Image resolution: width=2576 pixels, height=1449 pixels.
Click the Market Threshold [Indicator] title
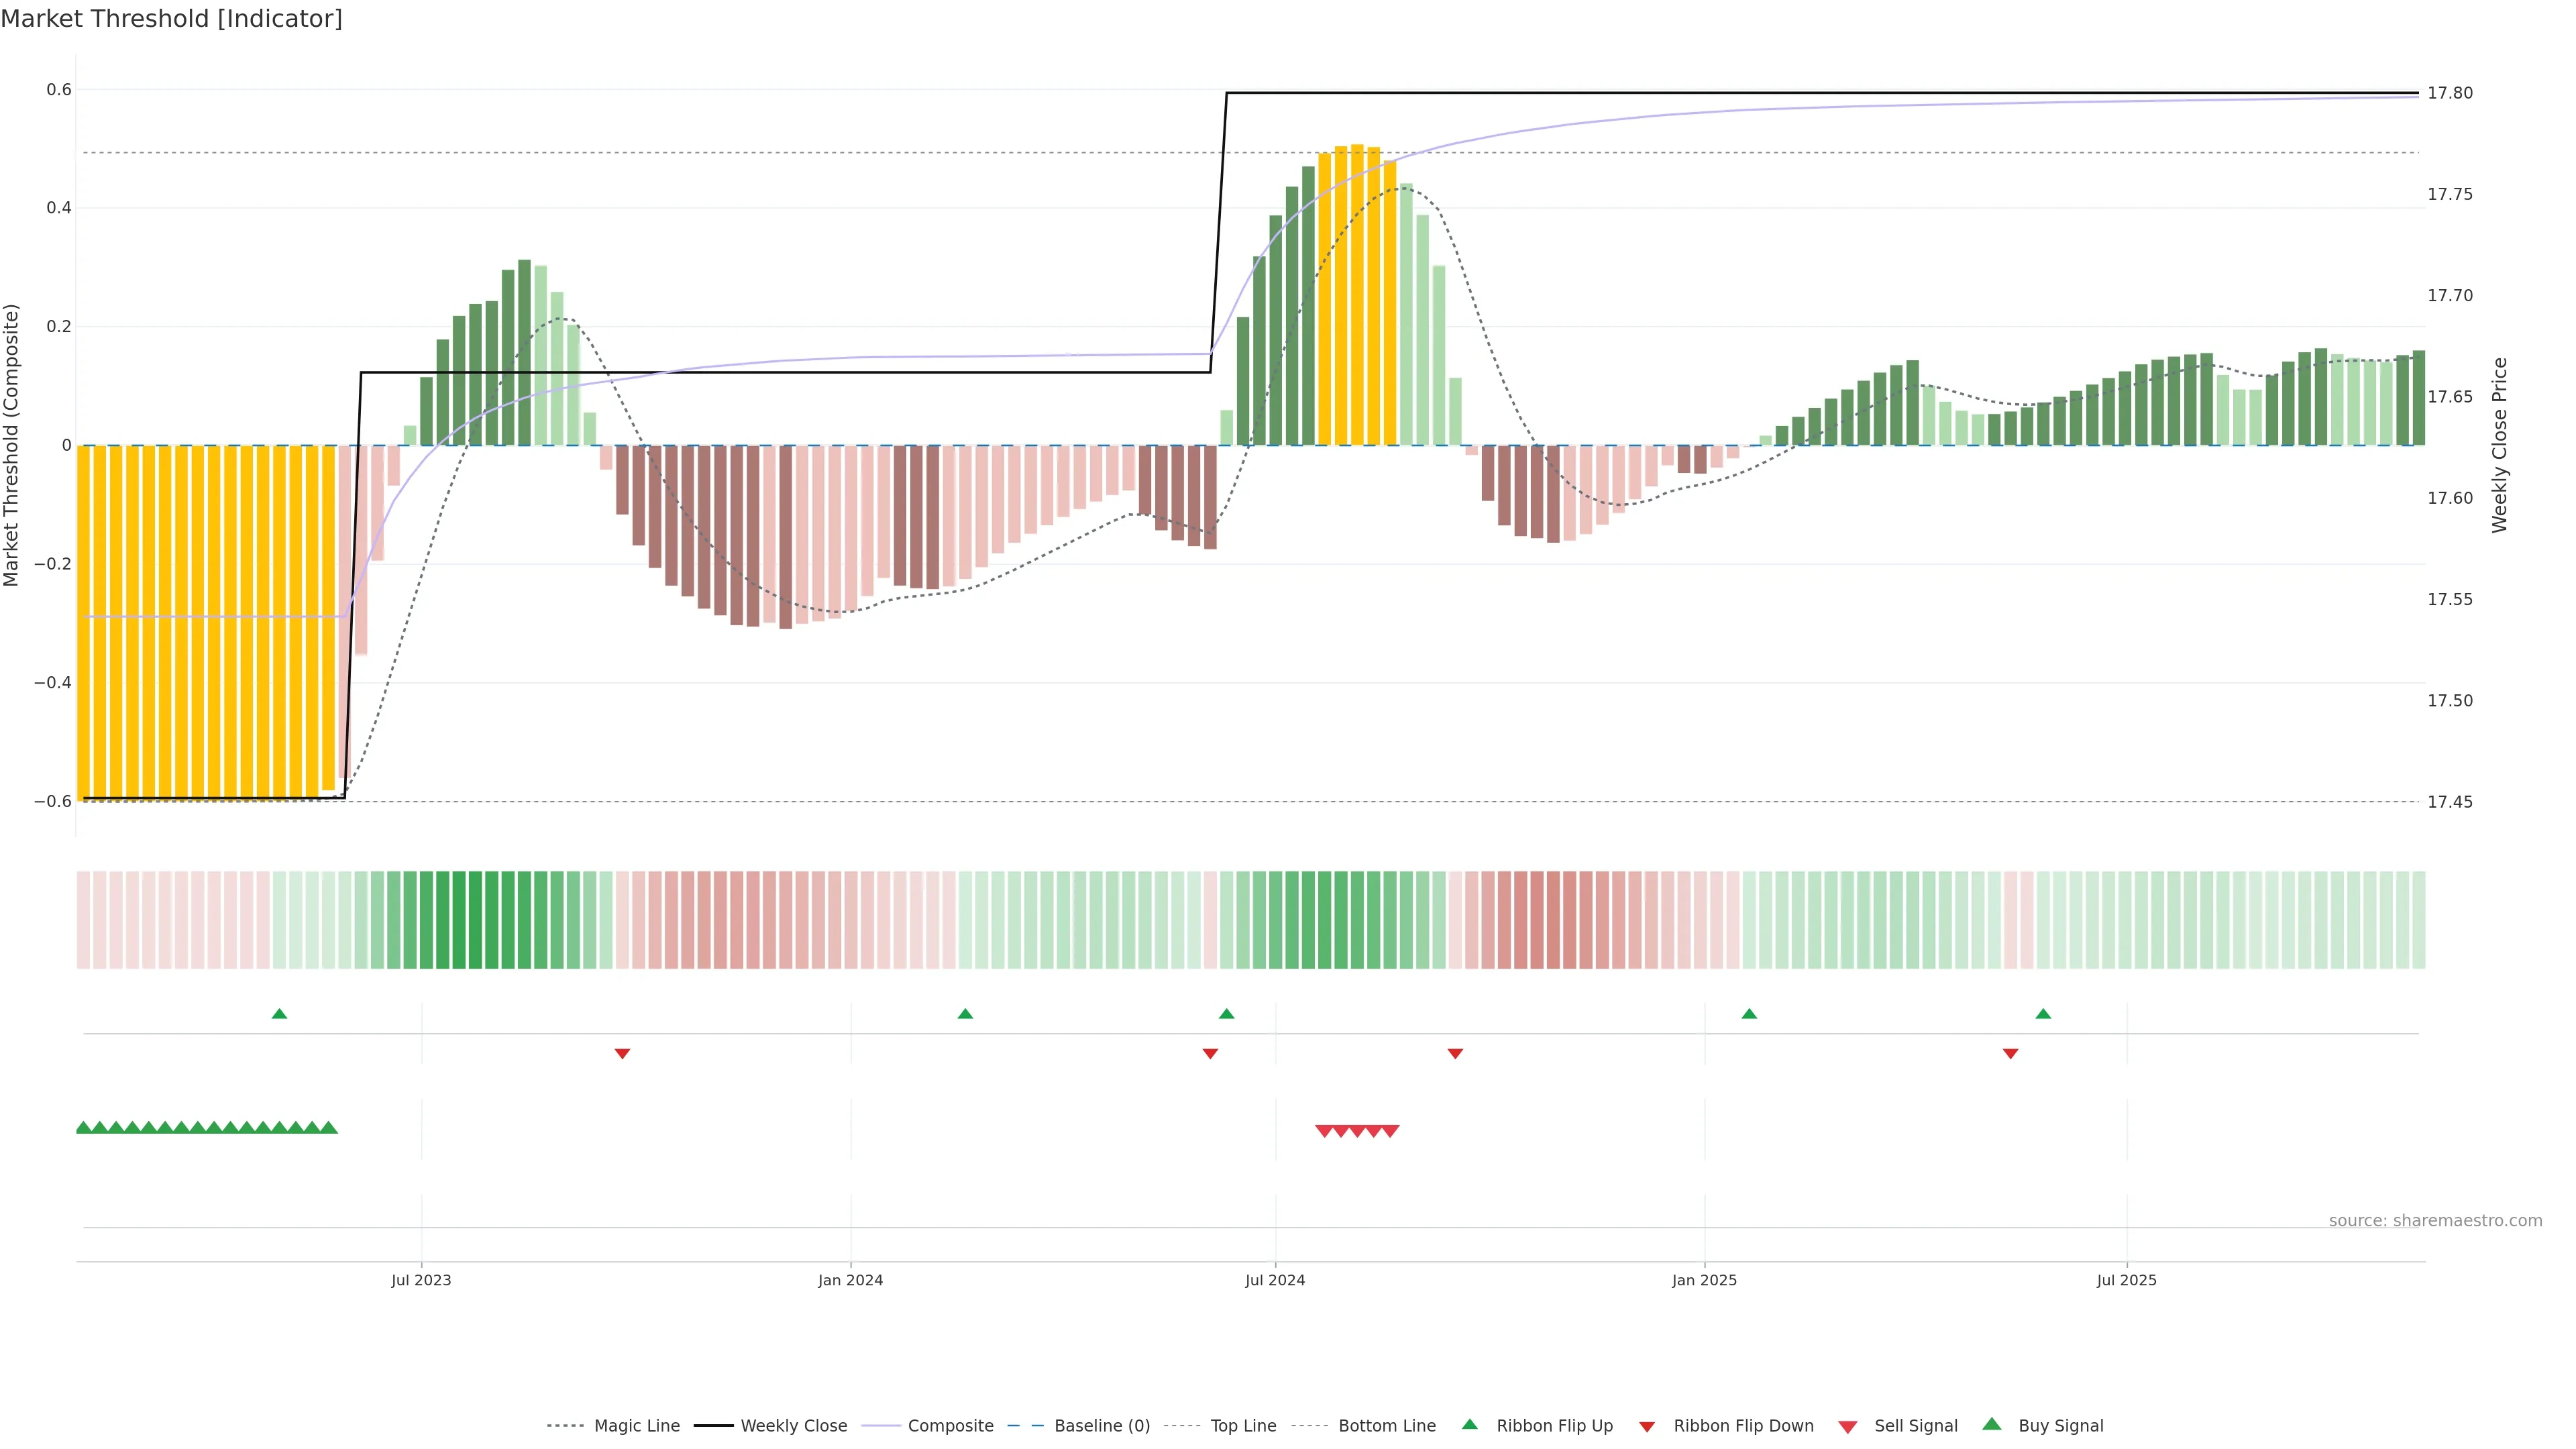[171, 19]
